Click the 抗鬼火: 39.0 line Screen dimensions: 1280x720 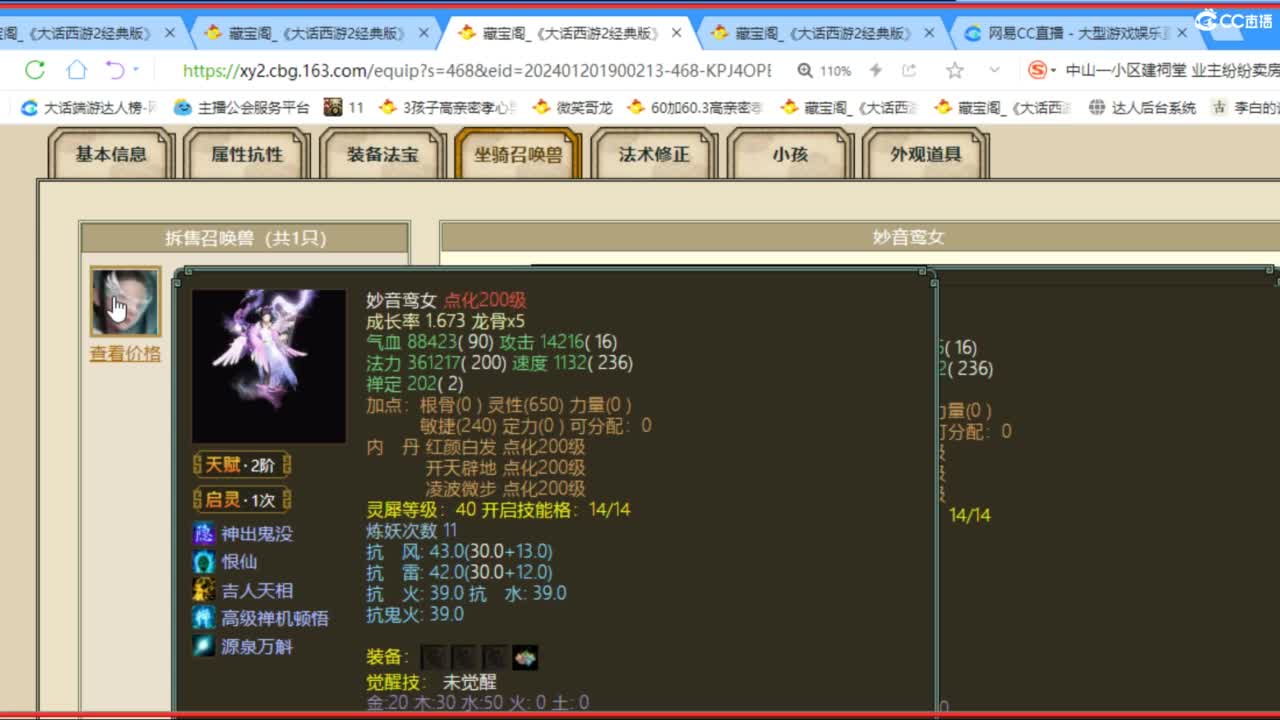(x=415, y=614)
